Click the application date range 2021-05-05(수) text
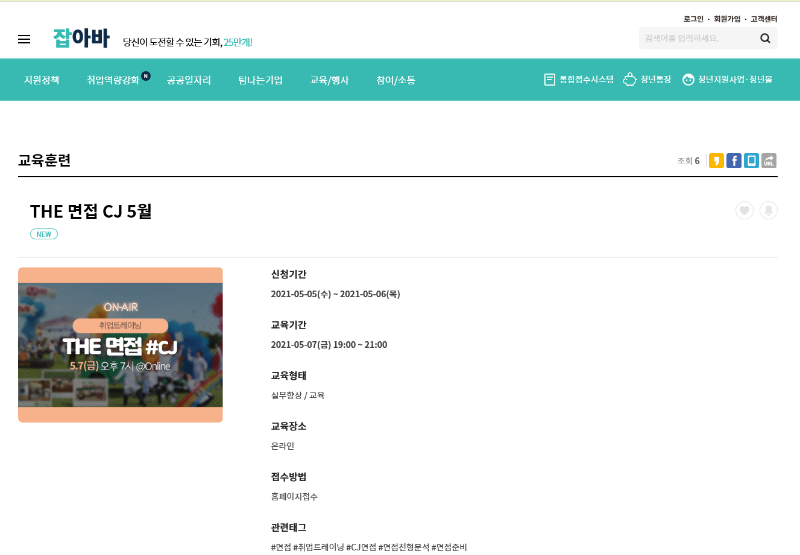Screen dimensions: 800x555 (301, 294)
